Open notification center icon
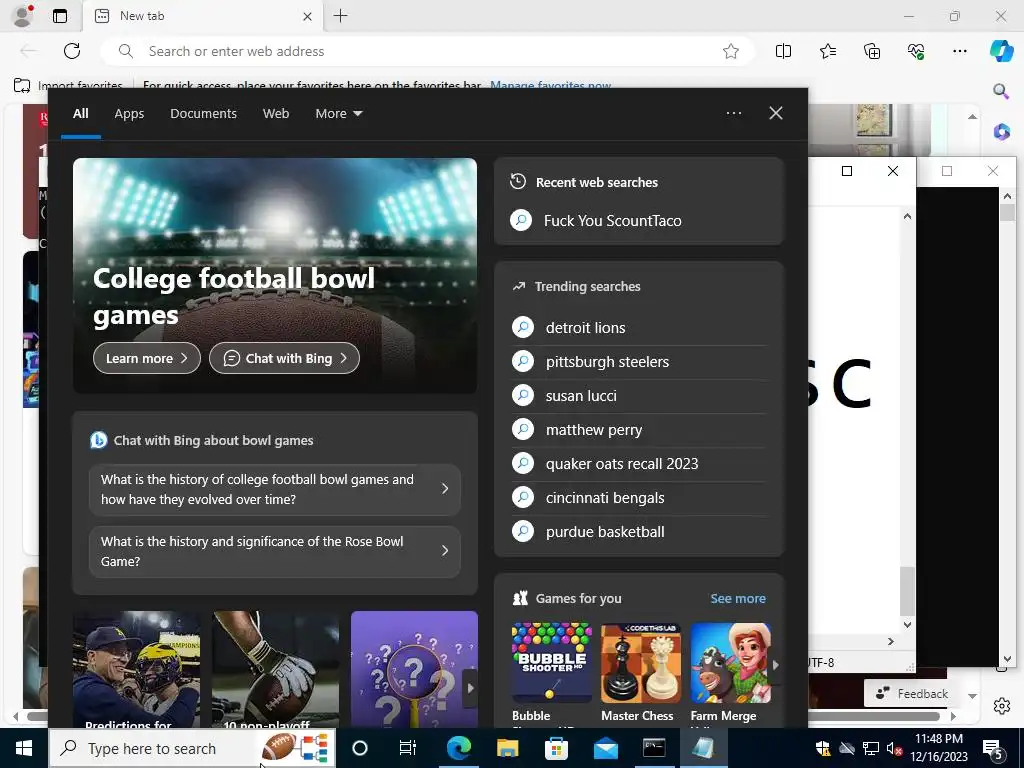Viewport: 1024px width, 768px height. pos(993,748)
